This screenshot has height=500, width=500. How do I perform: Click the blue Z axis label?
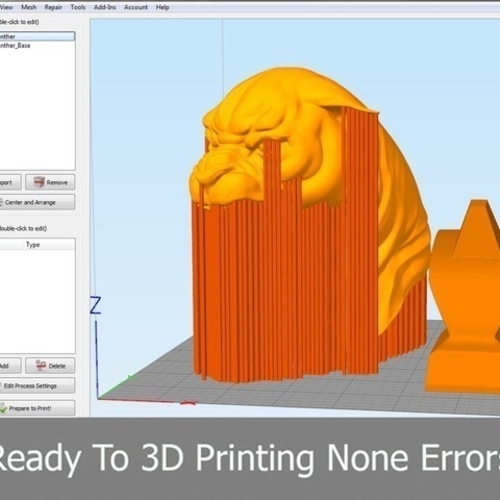[x=96, y=305]
